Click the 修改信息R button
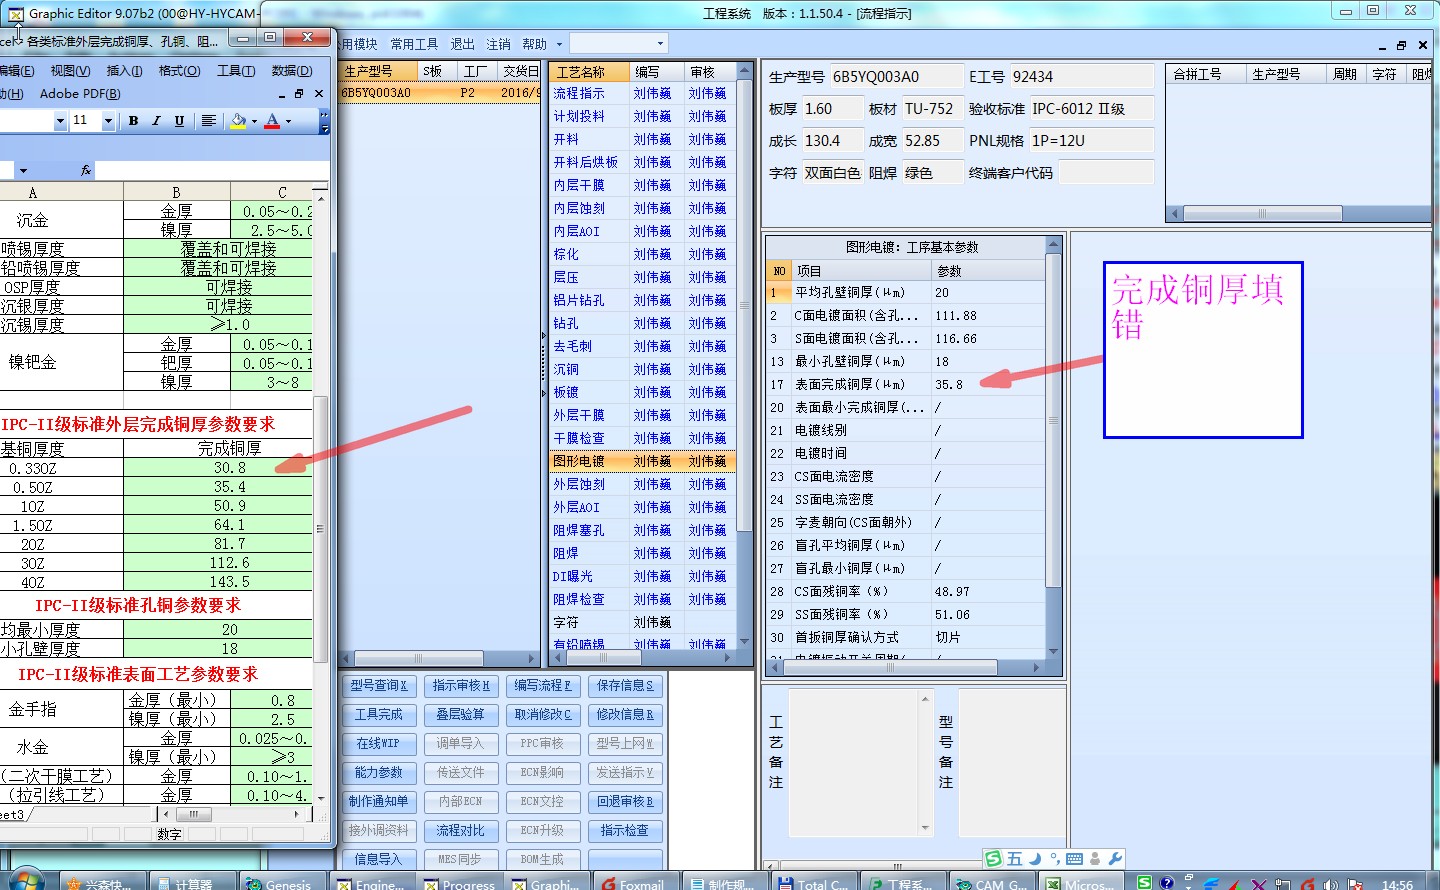Screen dimensions: 1440x890 [625, 715]
